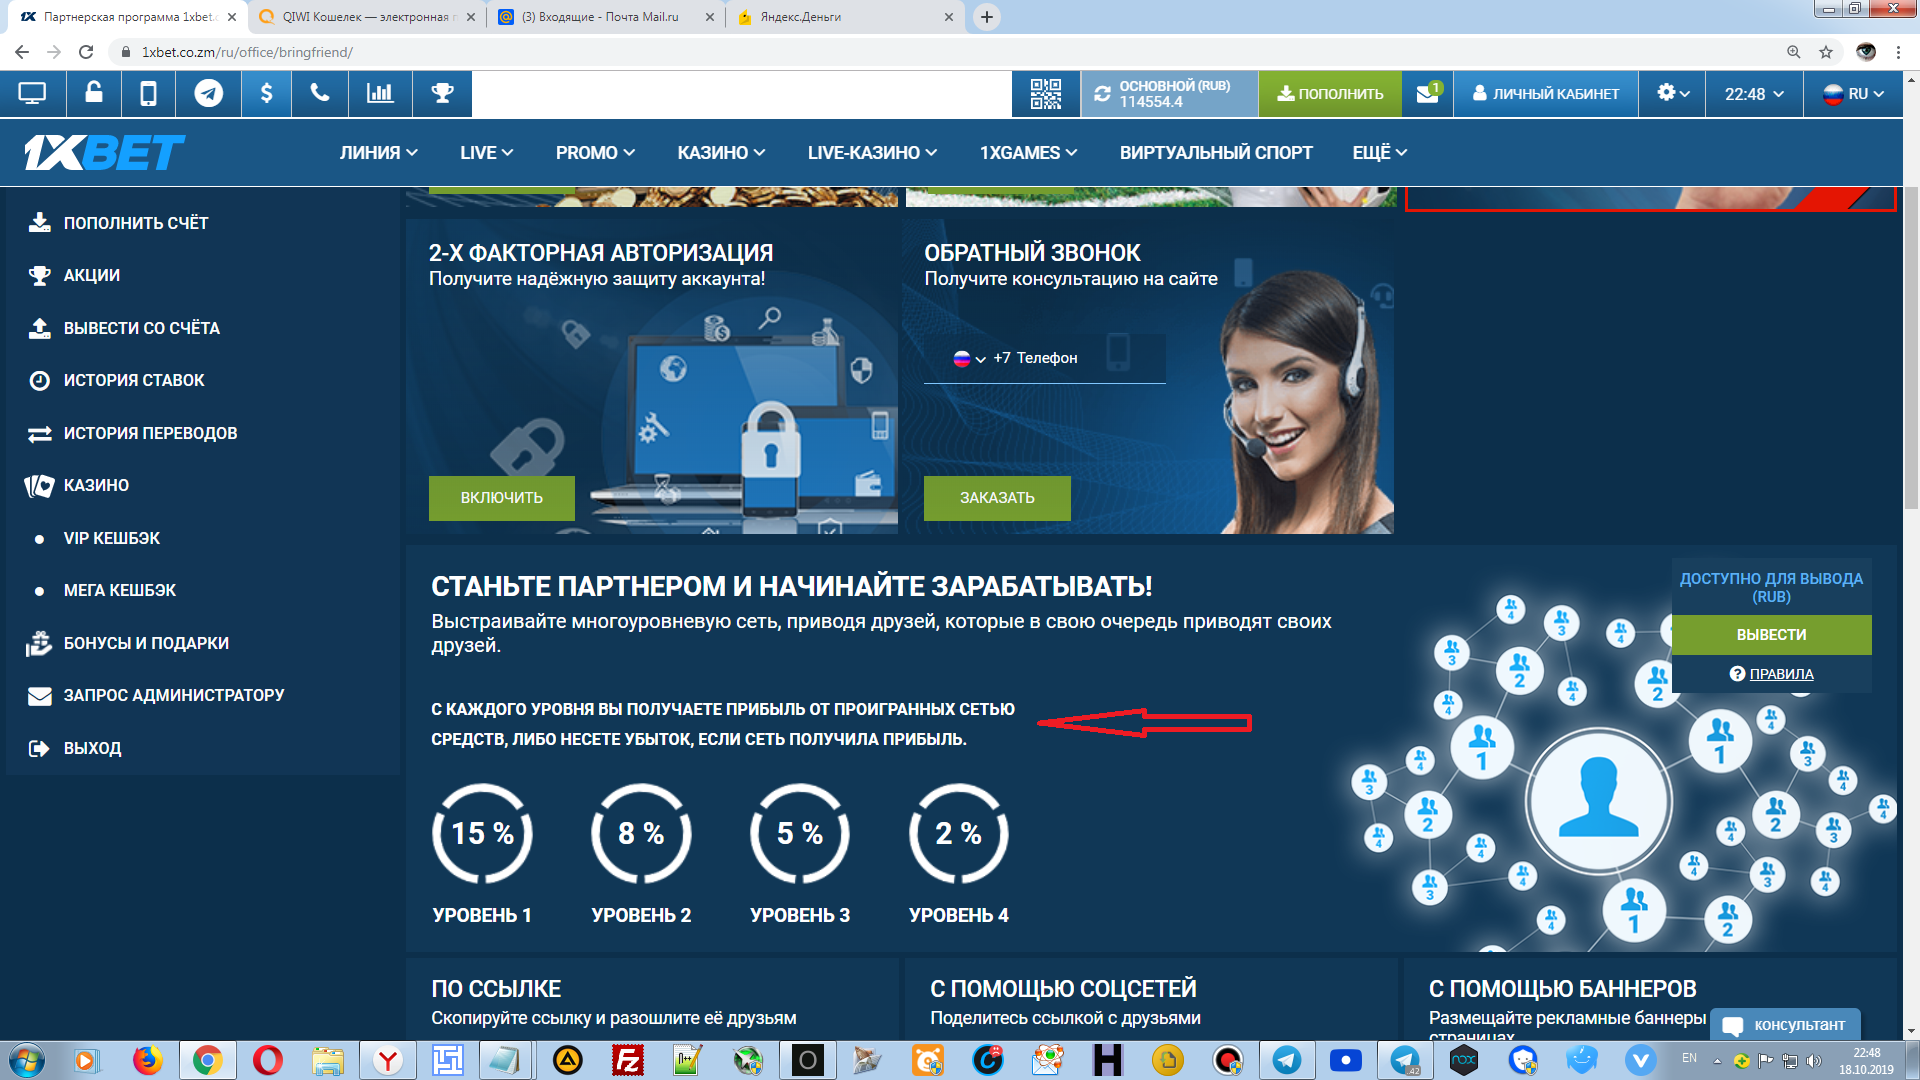Click the 1XBET logo
The height and width of the screenshot is (1080, 1920).
point(104,152)
